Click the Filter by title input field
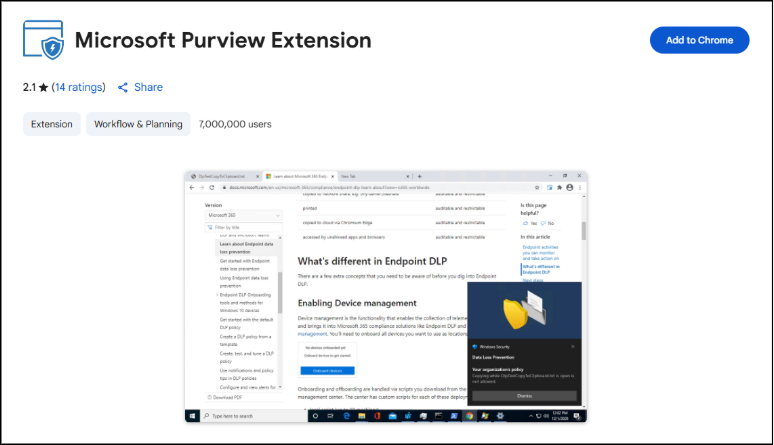The height and width of the screenshot is (445, 774). (245, 228)
